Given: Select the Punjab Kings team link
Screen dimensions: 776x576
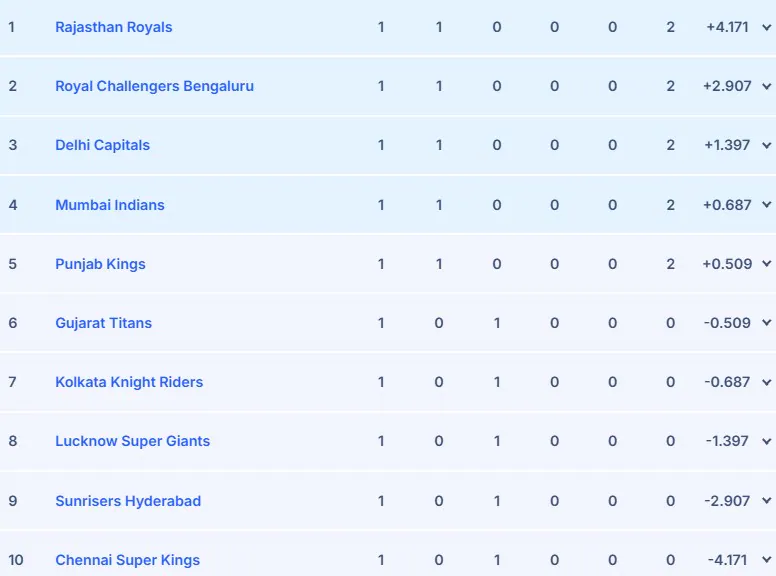Looking at the screenshot, I should click(x=100, y=264).
